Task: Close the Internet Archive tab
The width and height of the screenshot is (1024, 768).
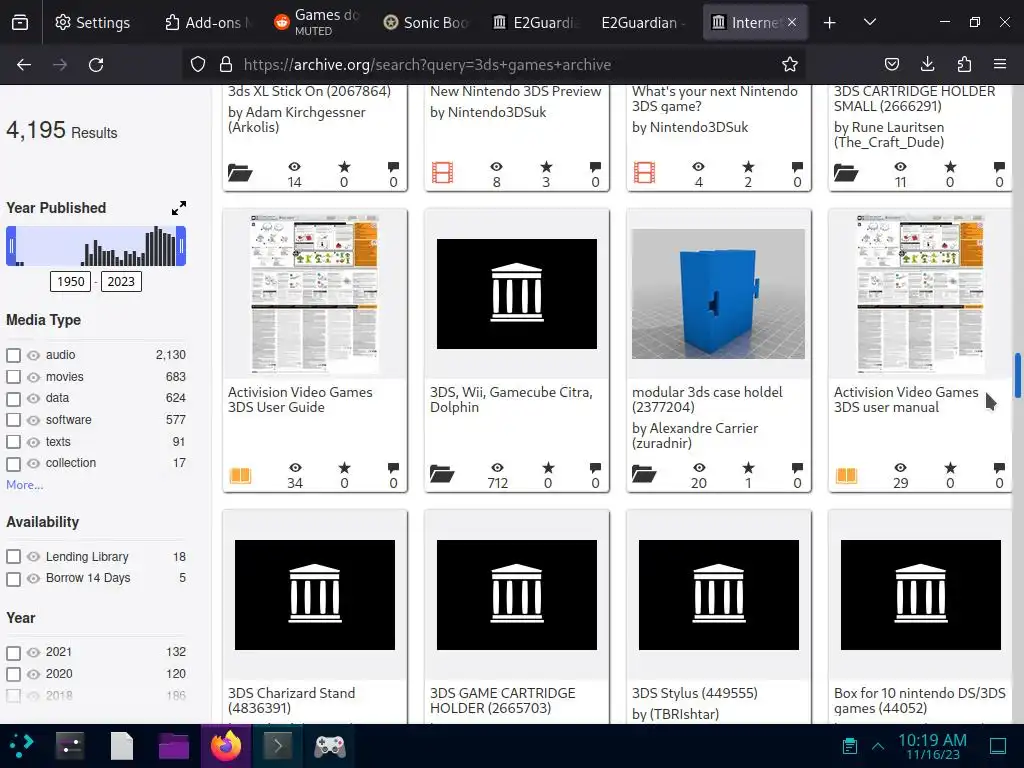Action: point(792,22)
